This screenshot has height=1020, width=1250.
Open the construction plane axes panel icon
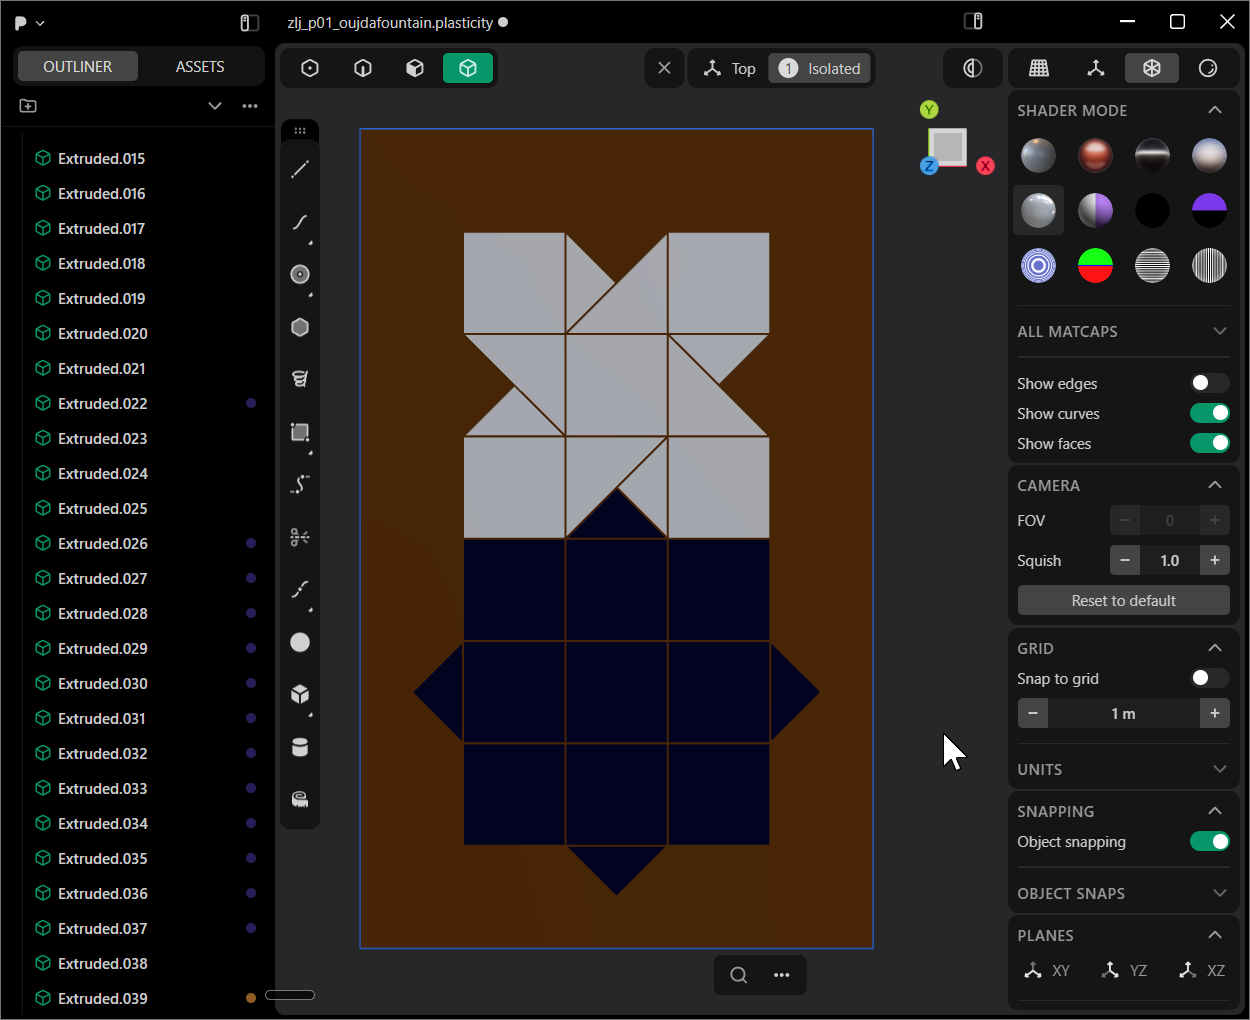(1096, 68)
